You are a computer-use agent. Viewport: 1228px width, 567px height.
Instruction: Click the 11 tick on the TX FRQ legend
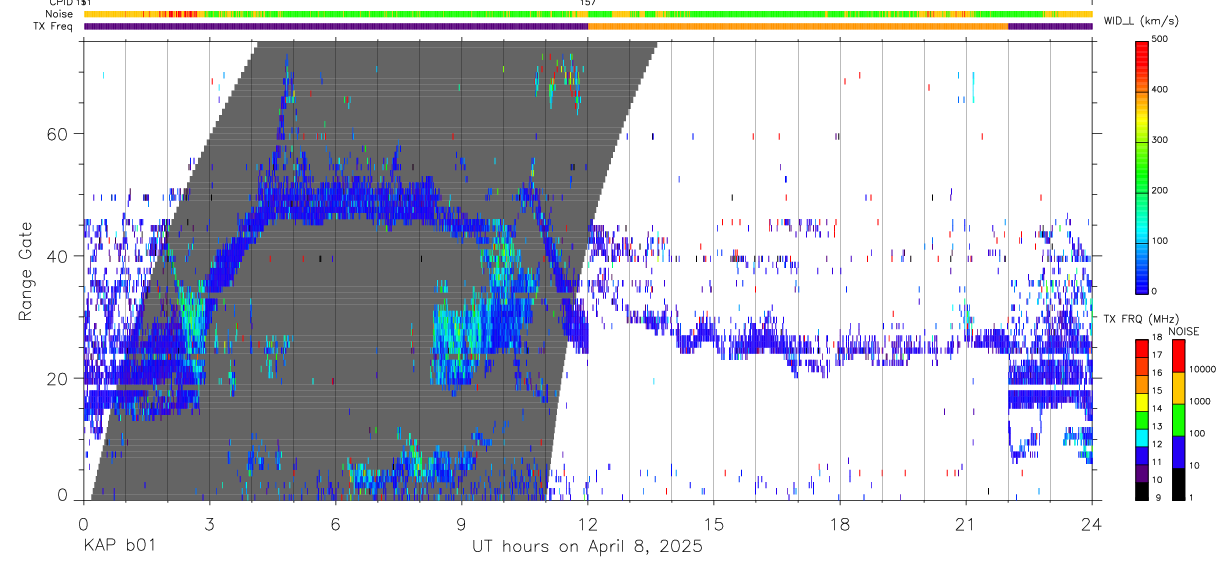(1156, 461)
